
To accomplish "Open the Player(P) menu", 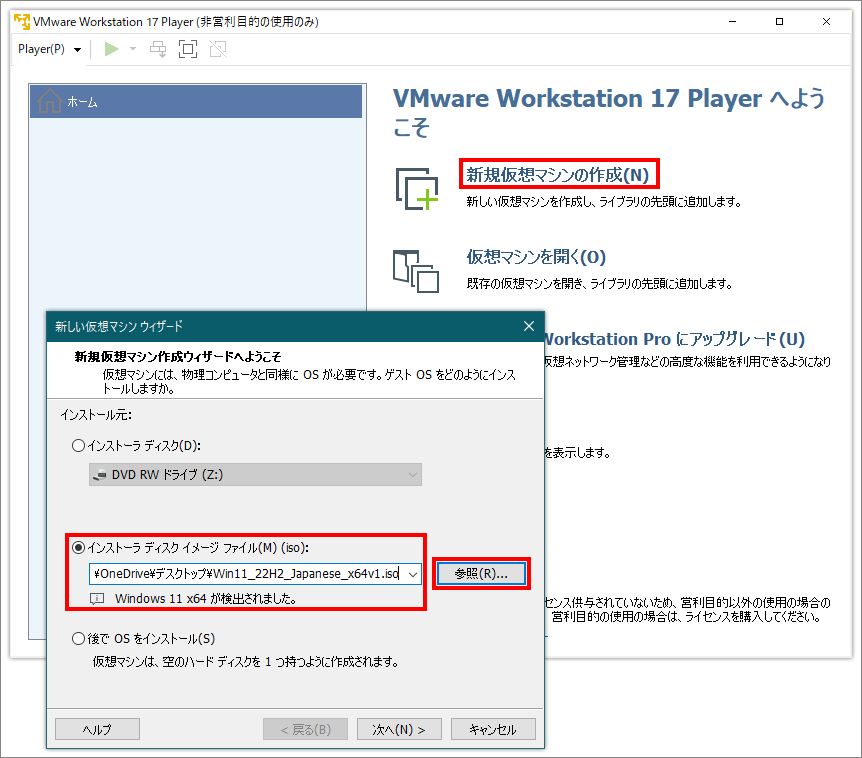I will coord(49,49).
